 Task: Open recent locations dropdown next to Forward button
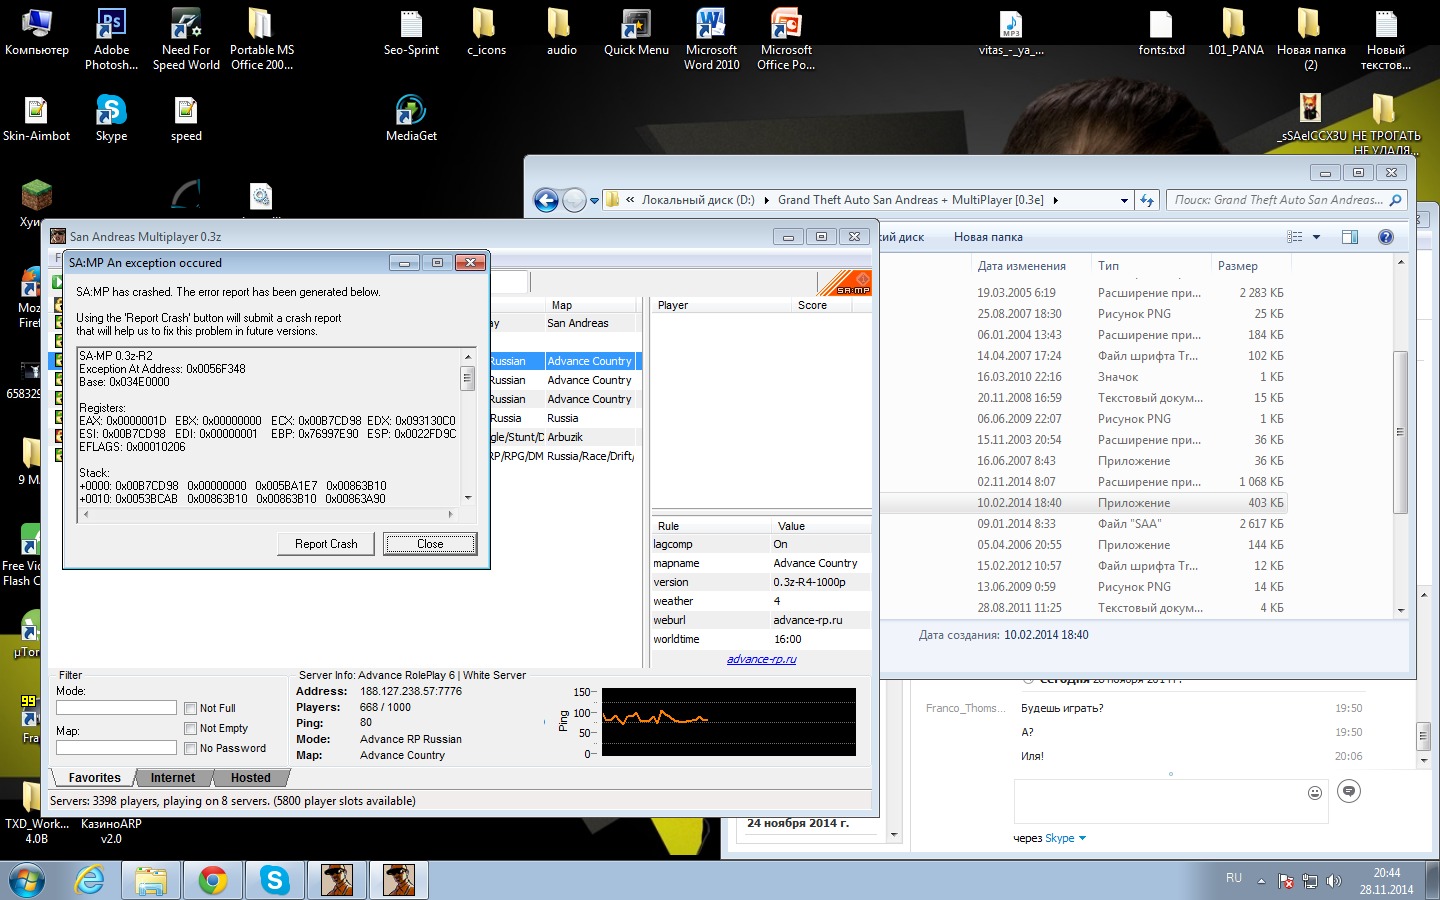(x=594, y=201)
